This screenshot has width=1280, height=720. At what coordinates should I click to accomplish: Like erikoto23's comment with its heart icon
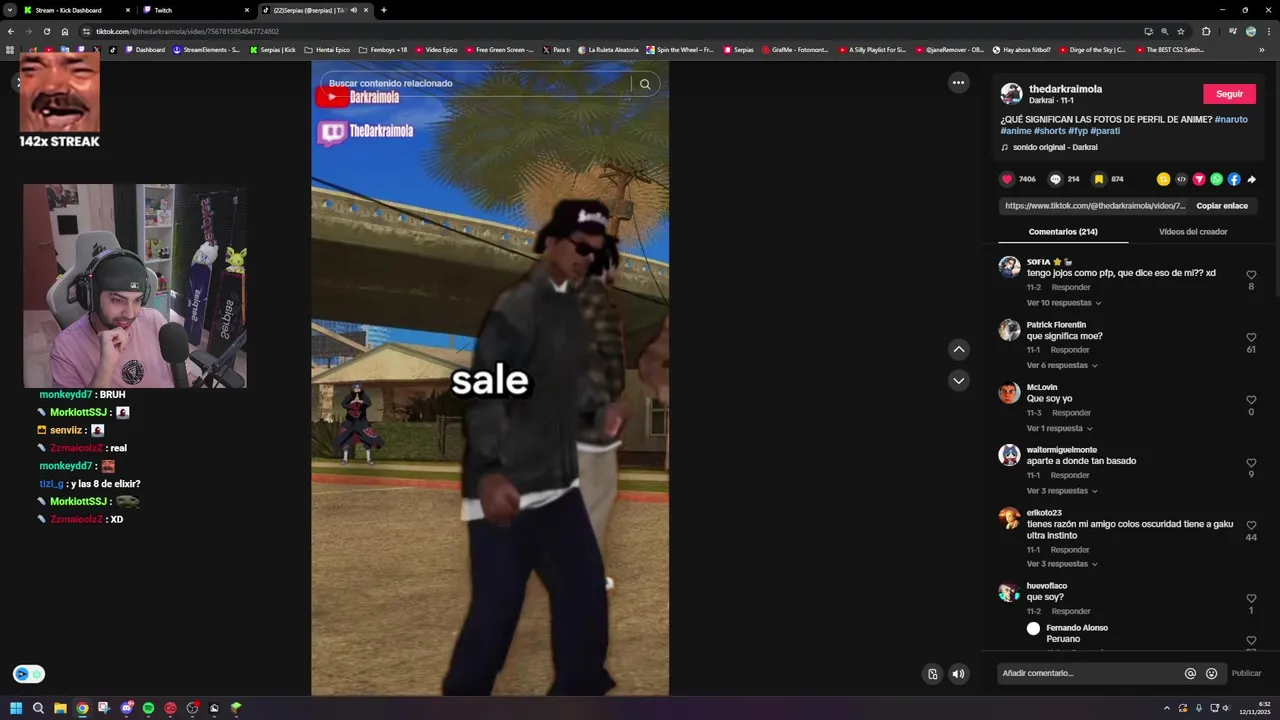click(x=1251, y=525)
